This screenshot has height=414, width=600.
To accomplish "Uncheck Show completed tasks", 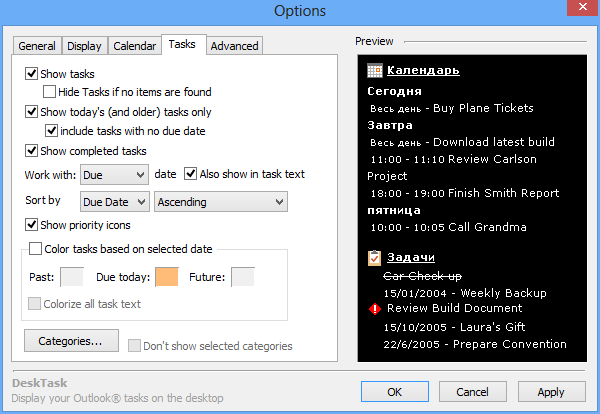I will coord(32,151).
